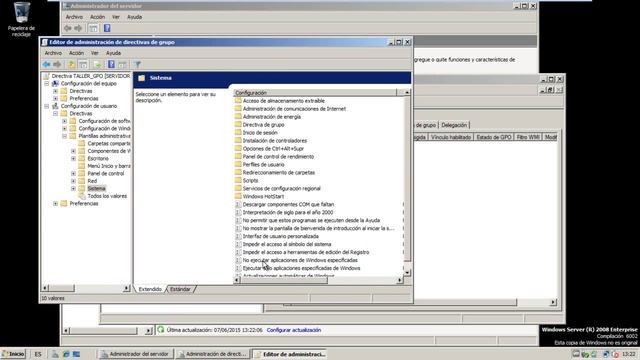Select Menú Inicio y barra tree item
This screenshot has height=360, width=640.
tap(109, 166)
